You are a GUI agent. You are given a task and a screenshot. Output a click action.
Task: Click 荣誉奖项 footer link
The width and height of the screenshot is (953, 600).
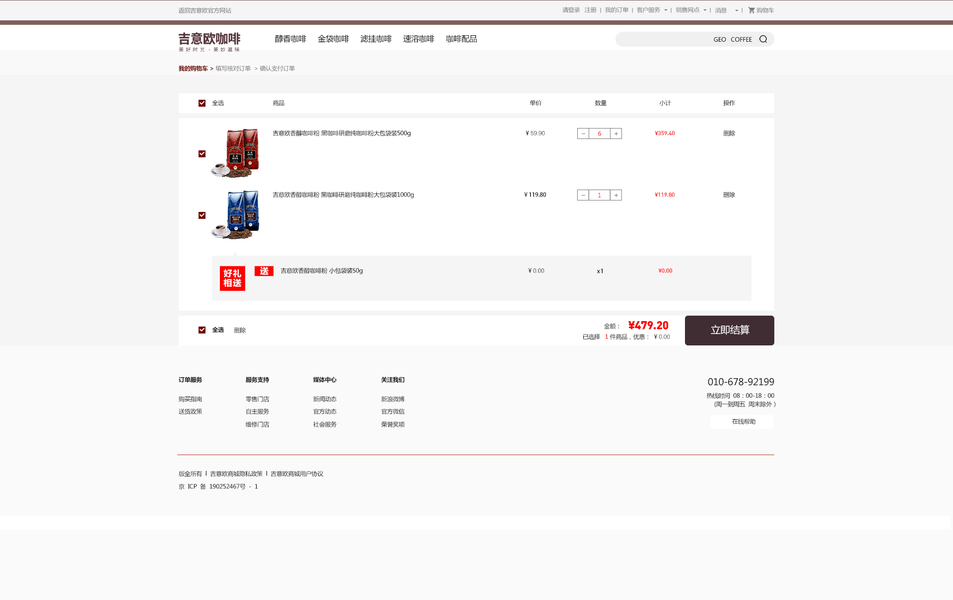tap(393, 424)
